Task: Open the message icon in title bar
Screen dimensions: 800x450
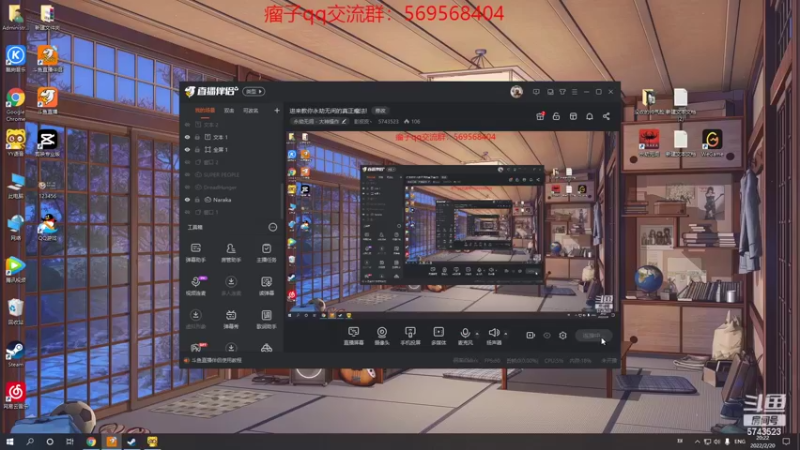Action: tap(536, 92)
